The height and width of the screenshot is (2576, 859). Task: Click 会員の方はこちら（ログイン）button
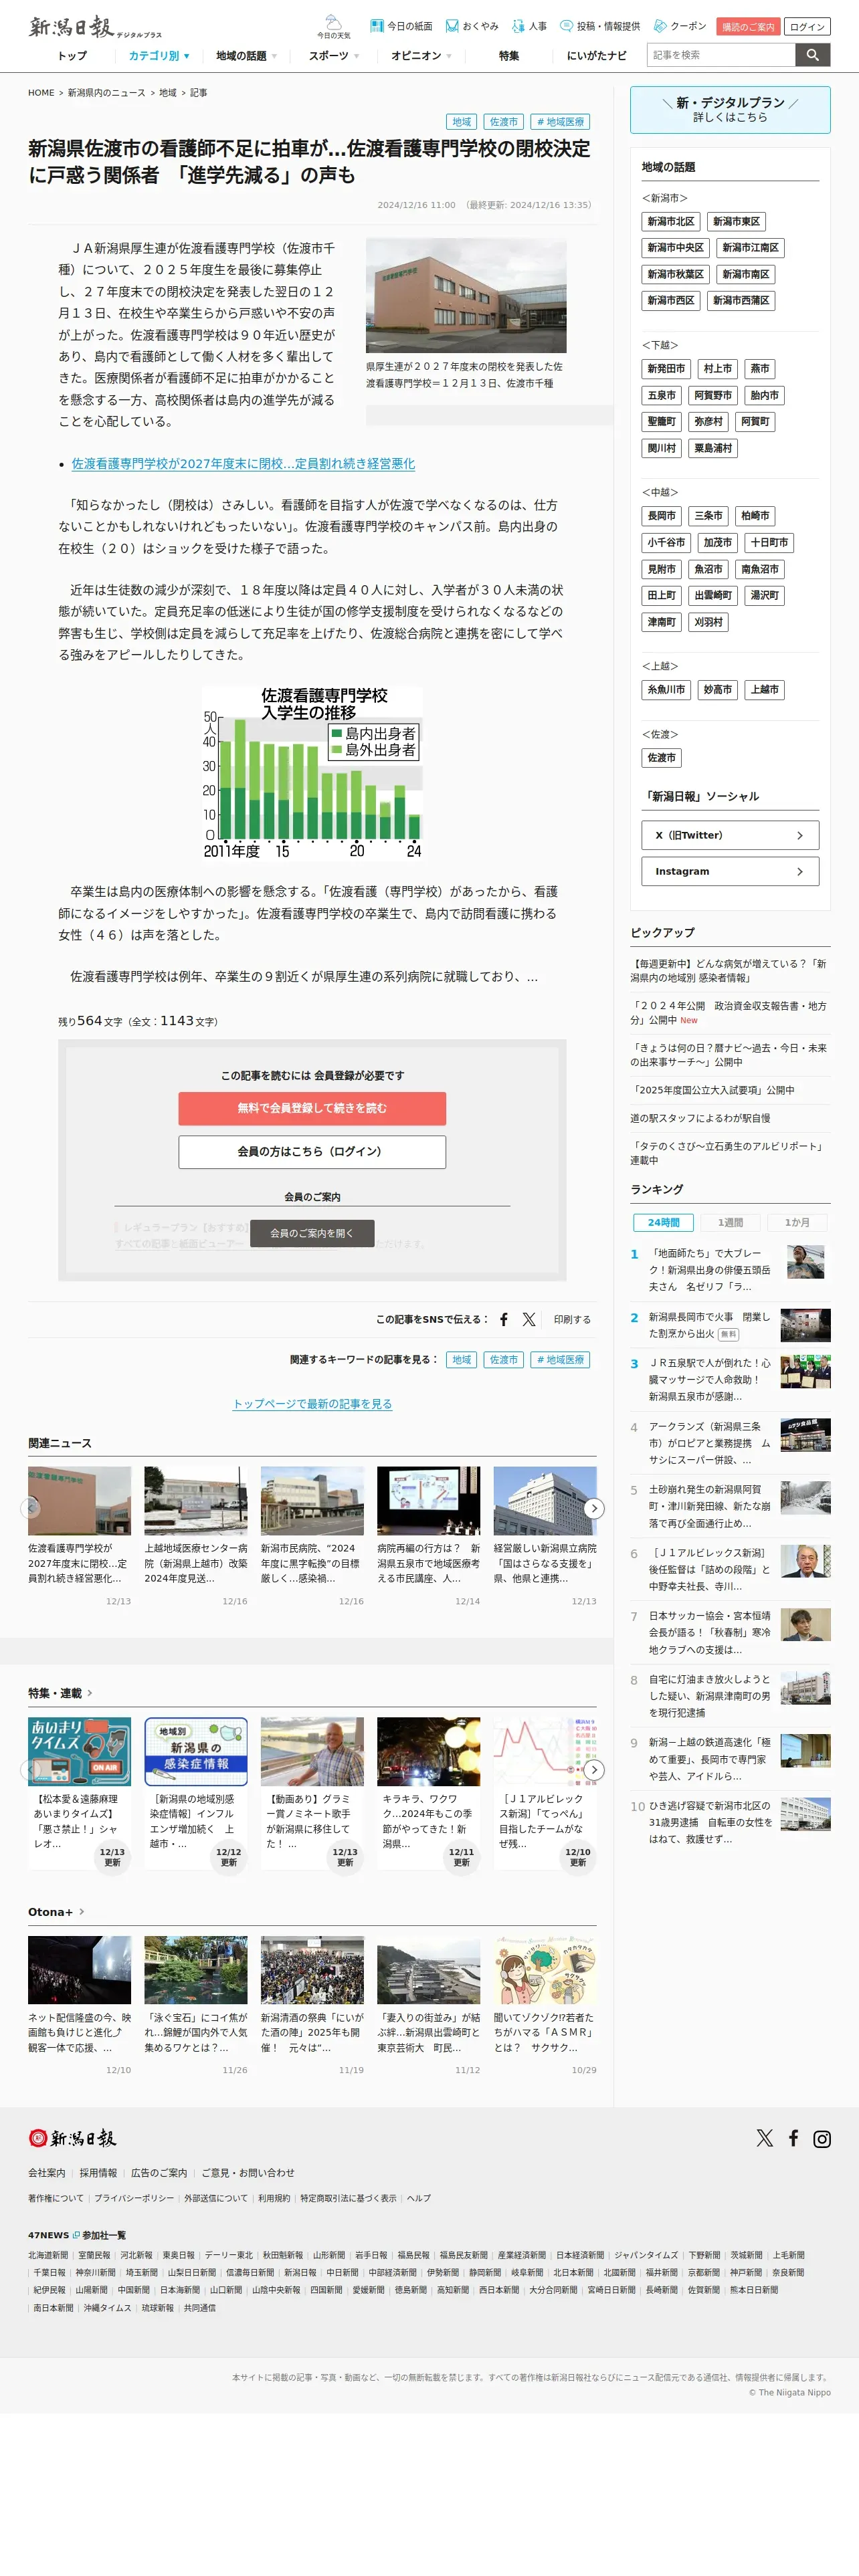click(x=312, y=1152)
